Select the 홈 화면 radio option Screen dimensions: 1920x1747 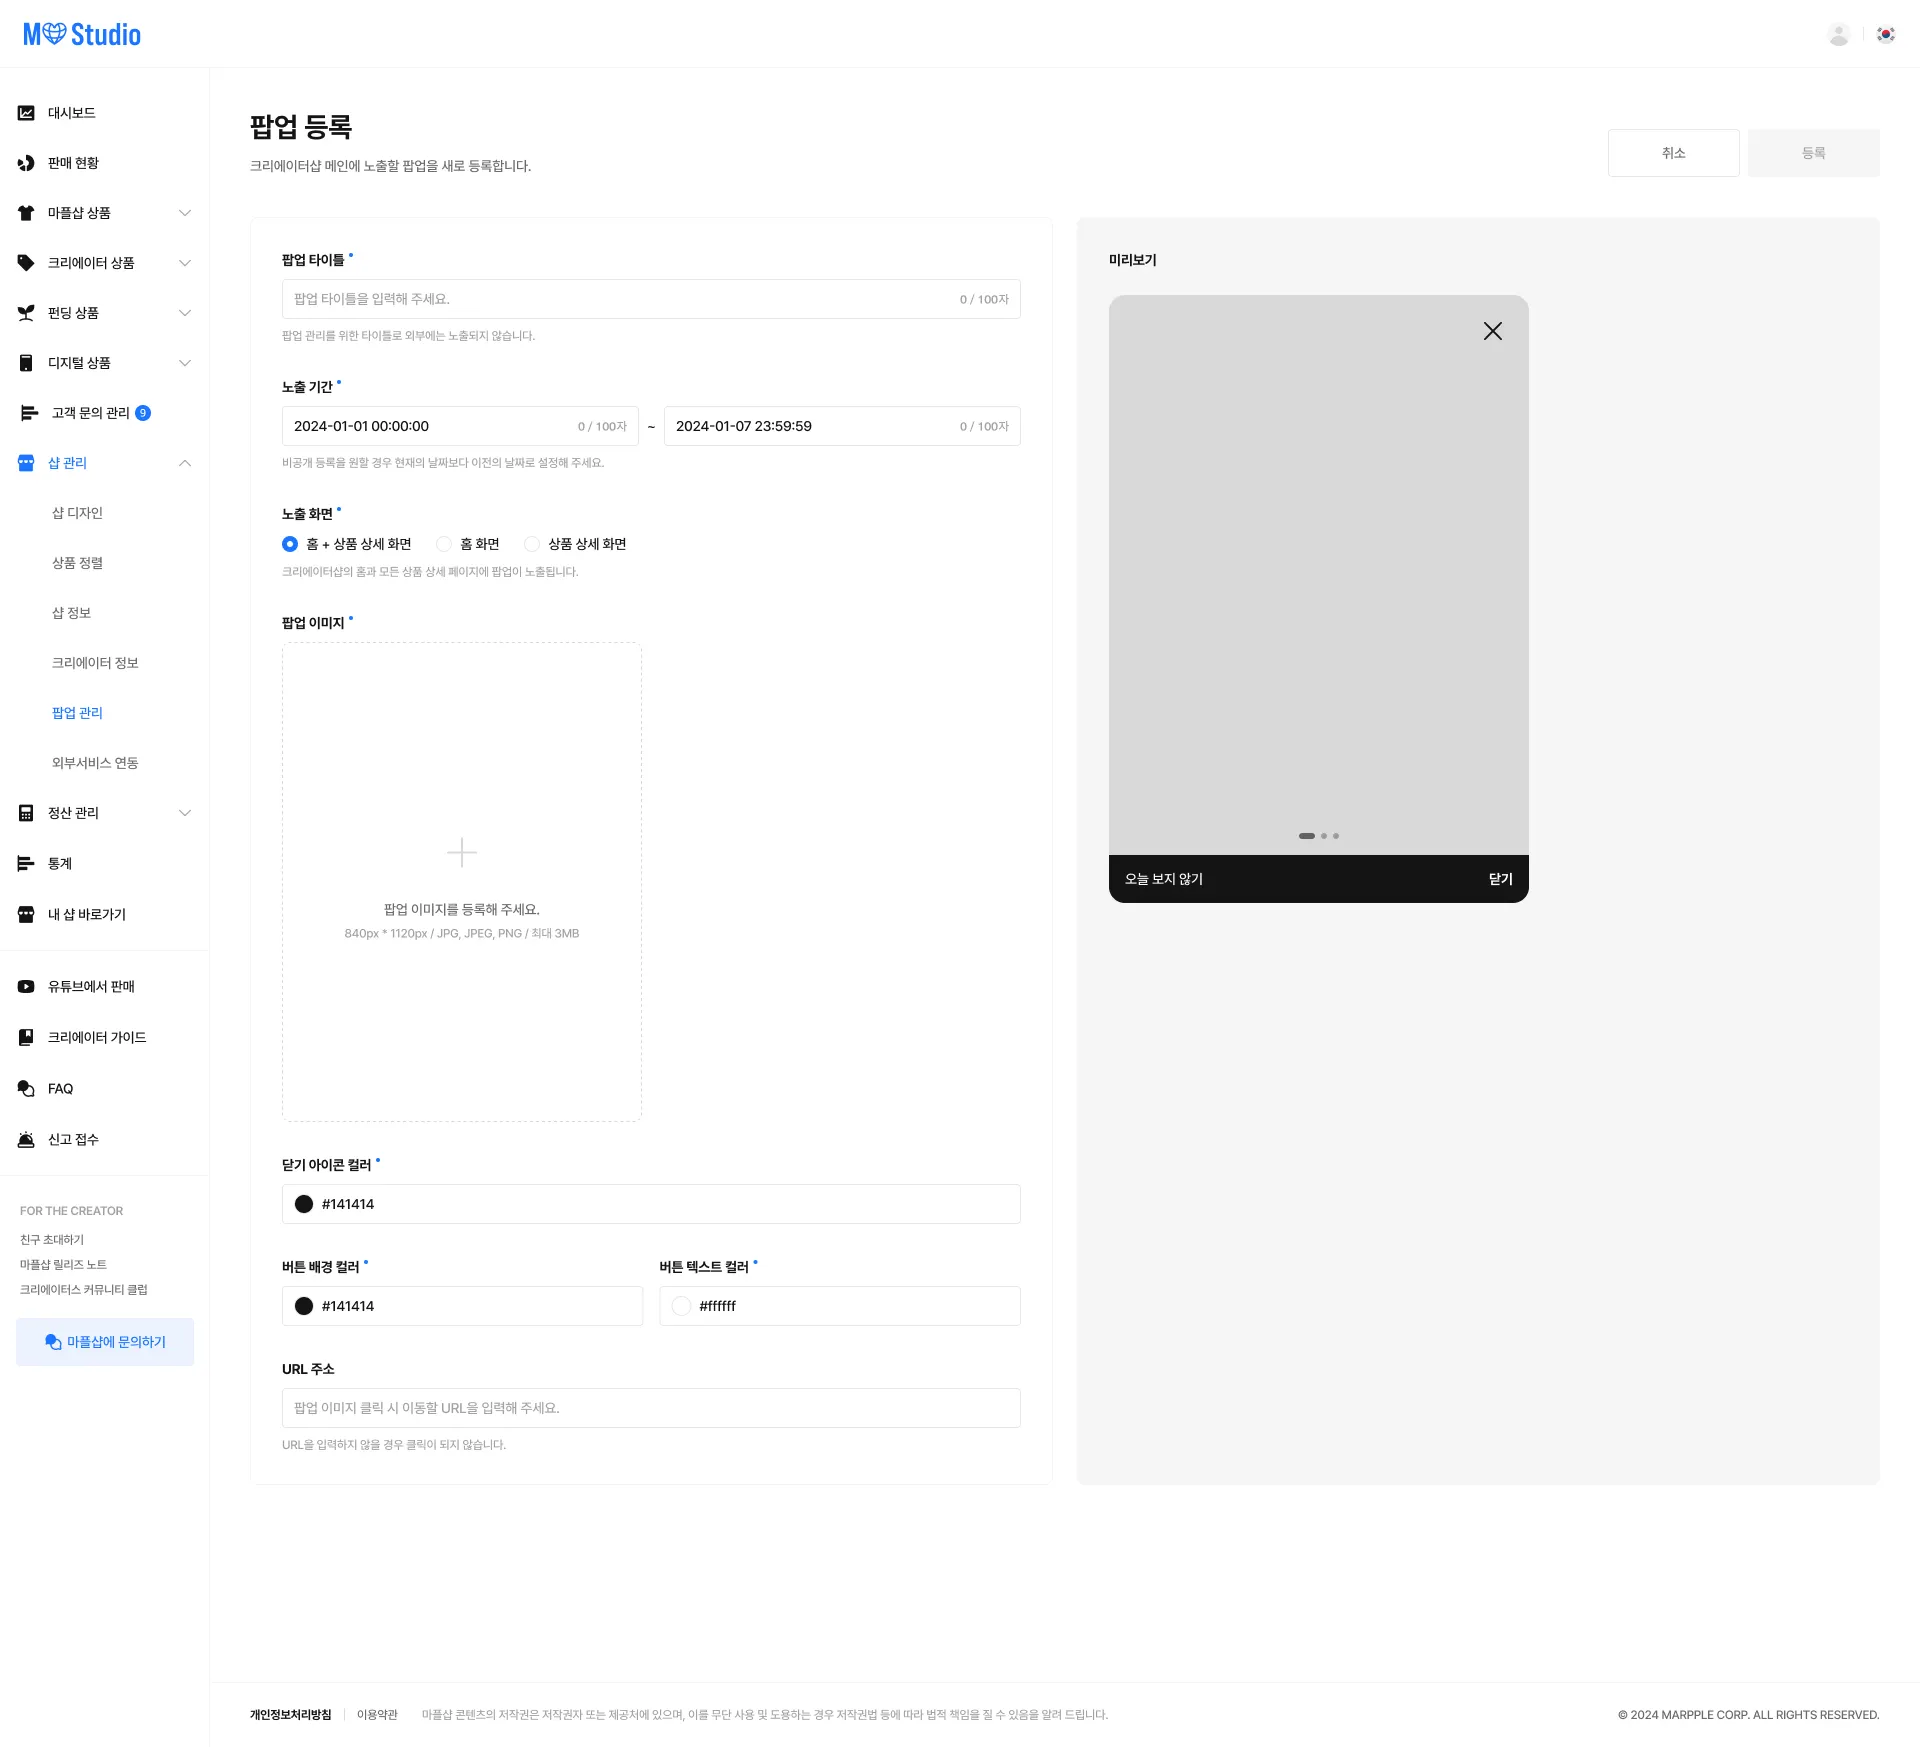[444, 544]
